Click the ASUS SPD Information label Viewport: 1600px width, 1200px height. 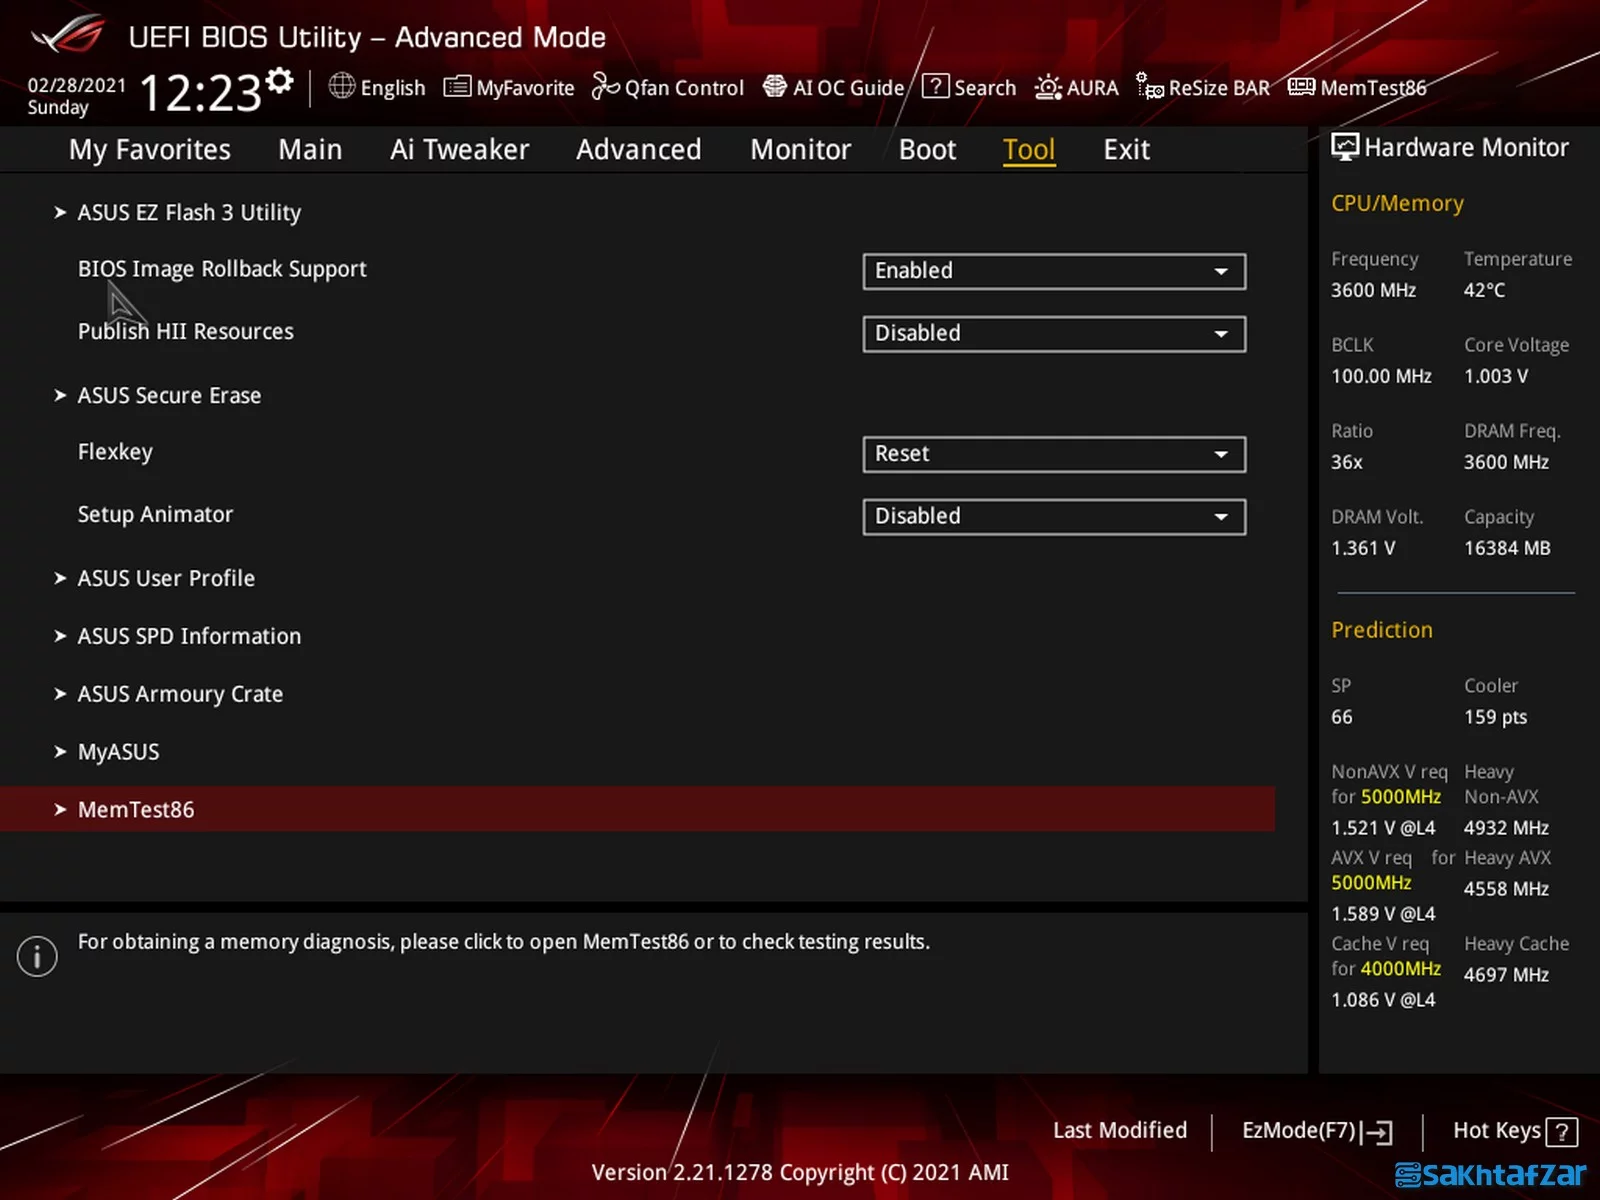point(189,636)
